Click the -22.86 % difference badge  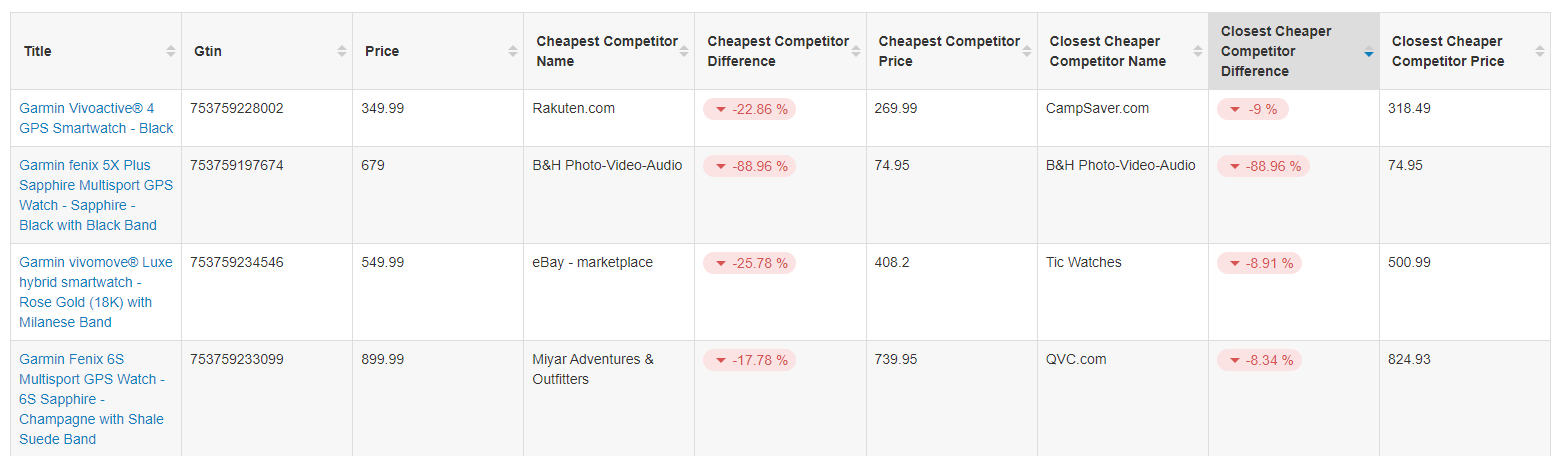(x=749, y=109)
